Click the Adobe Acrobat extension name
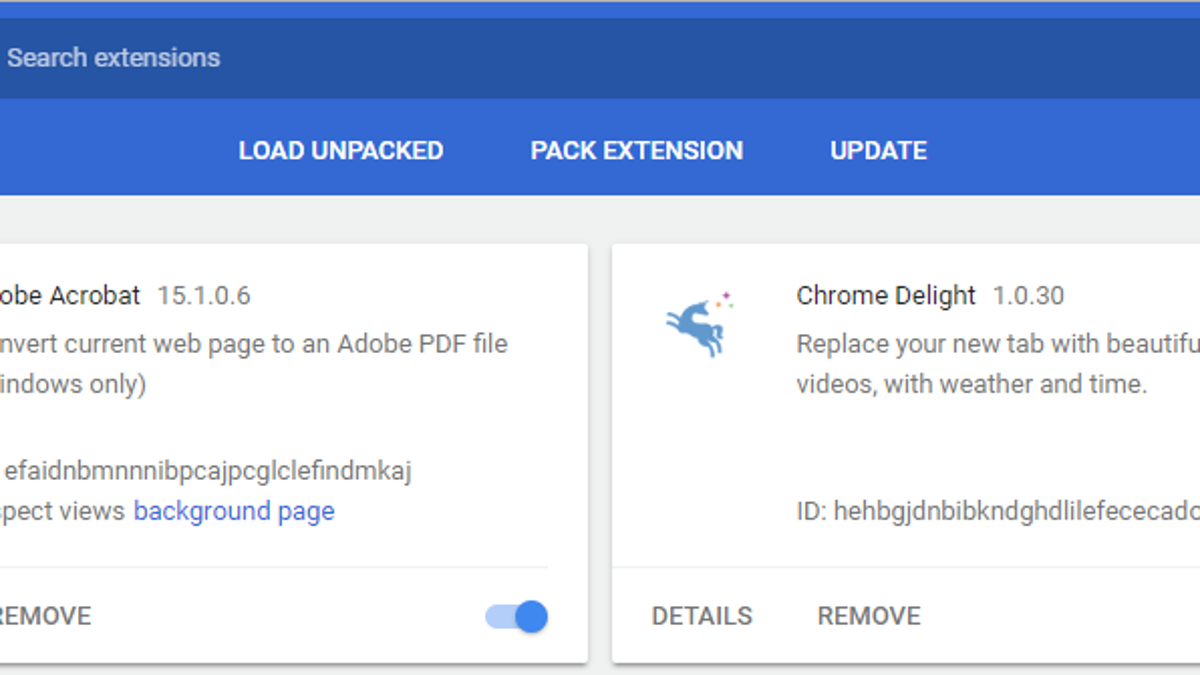 click(x=70, y=296)
